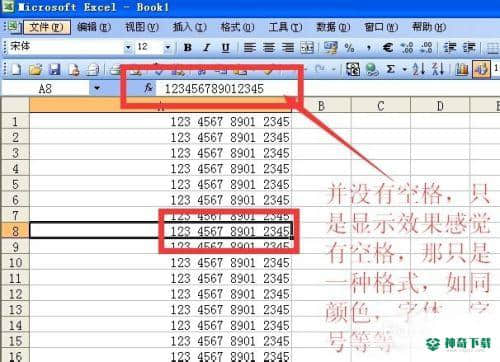Select row 8 header
The width and height of the screenshot is (500, 362).
coord(15,231)
